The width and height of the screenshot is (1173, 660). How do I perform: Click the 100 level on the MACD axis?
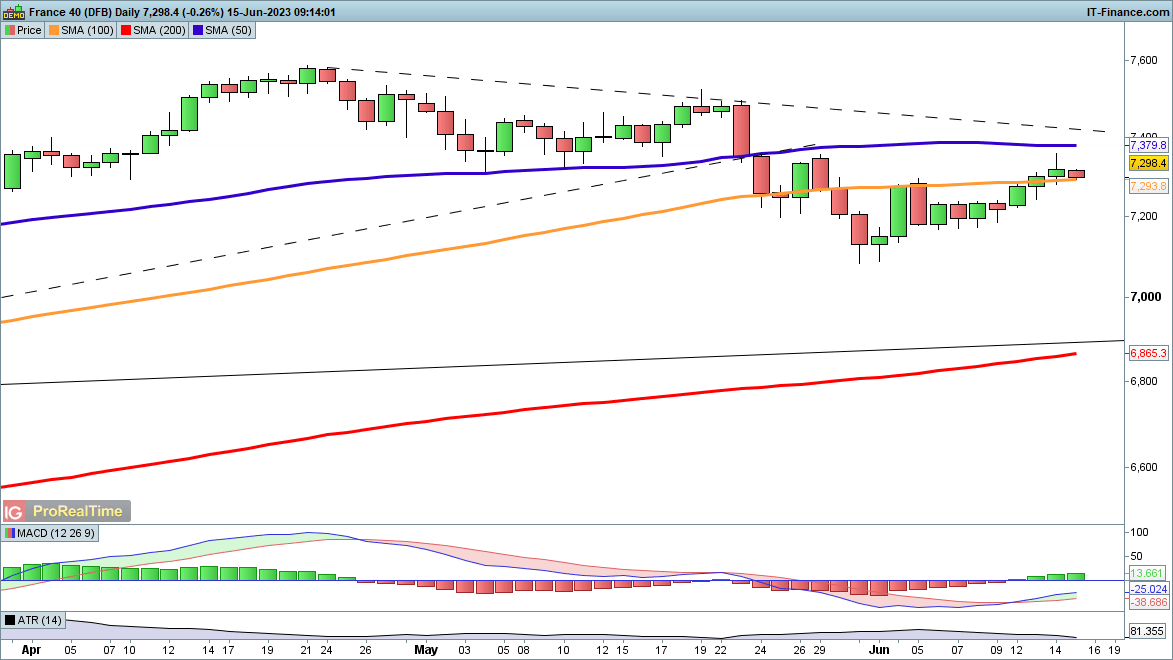click(1139, 533)
